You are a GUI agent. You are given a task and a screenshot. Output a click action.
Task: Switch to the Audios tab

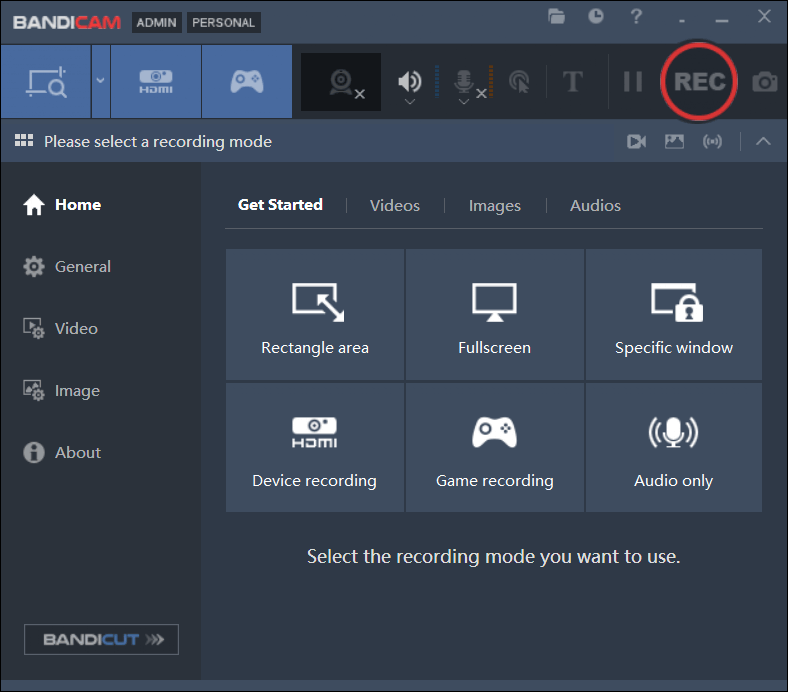595,205
